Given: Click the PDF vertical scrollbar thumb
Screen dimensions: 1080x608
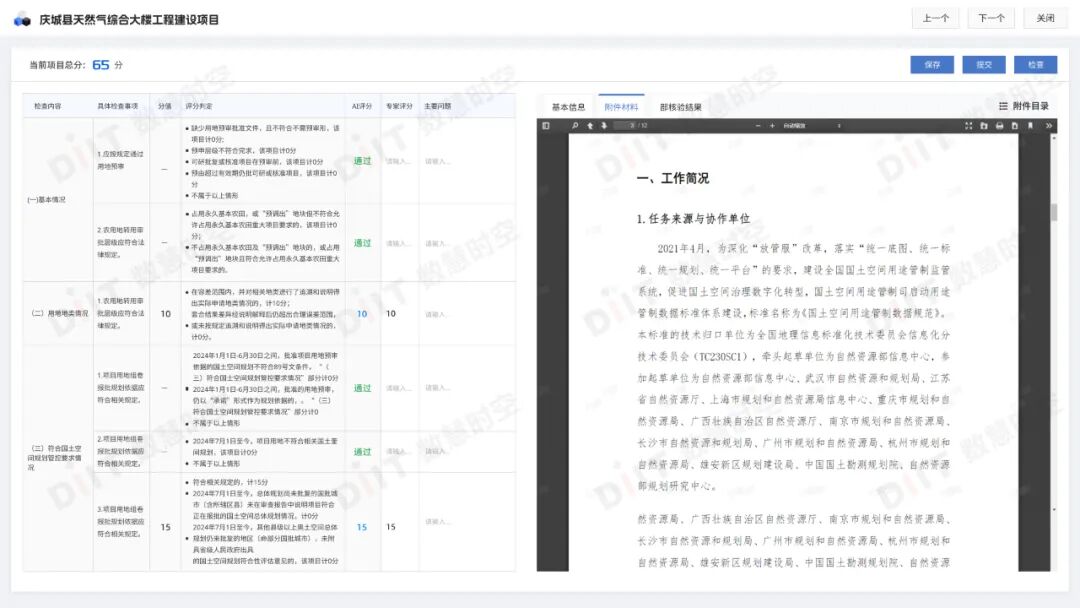Looking at the screenshot, I should 1053,212.
